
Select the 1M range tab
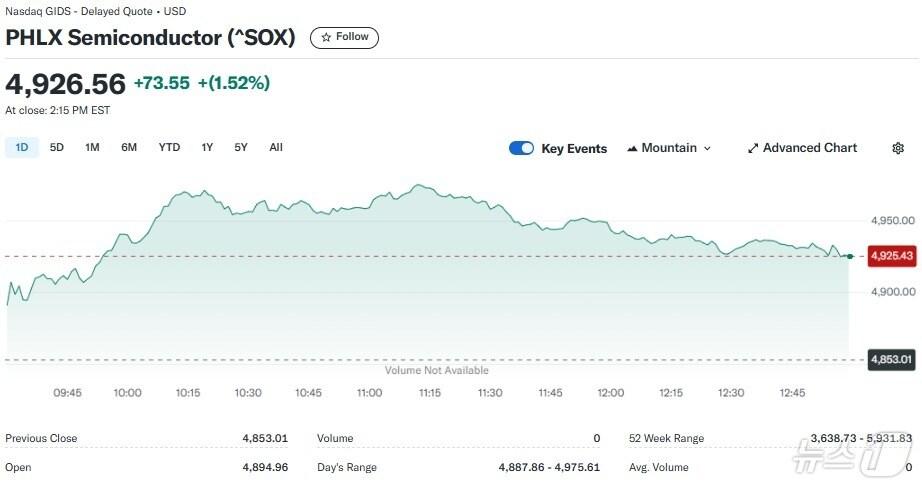pos(92,147)
